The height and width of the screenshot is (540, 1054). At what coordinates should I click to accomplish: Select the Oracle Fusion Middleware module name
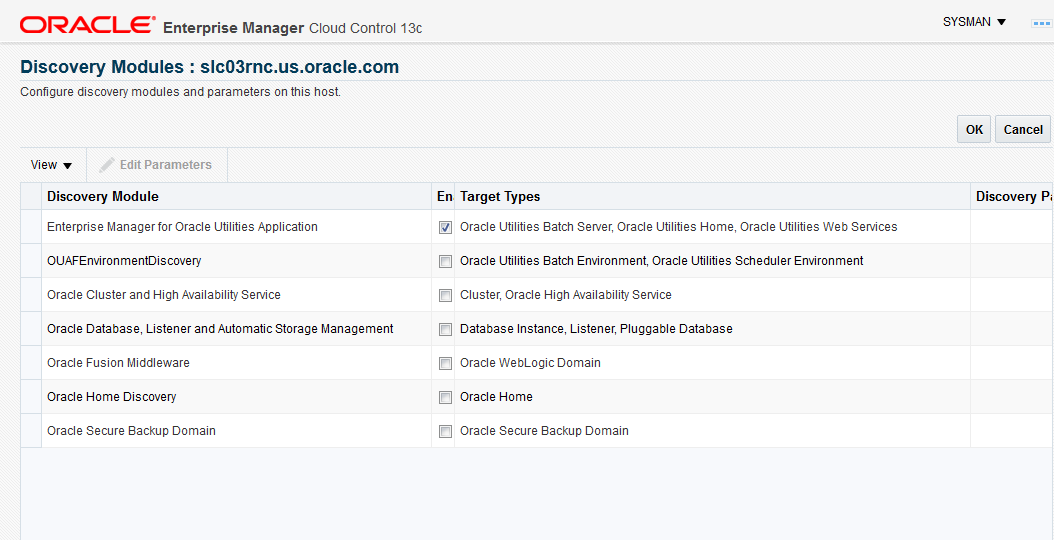click(118, 363)
